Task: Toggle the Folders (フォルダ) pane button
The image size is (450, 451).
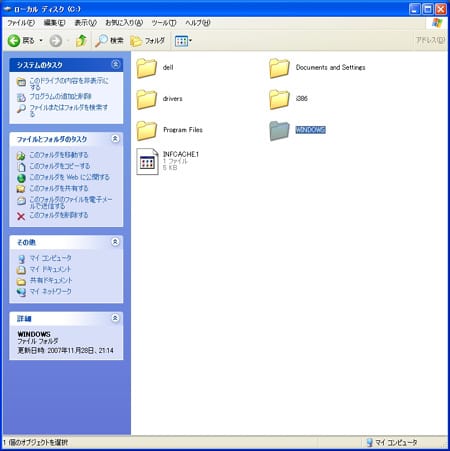Action: tap(147, 41)
